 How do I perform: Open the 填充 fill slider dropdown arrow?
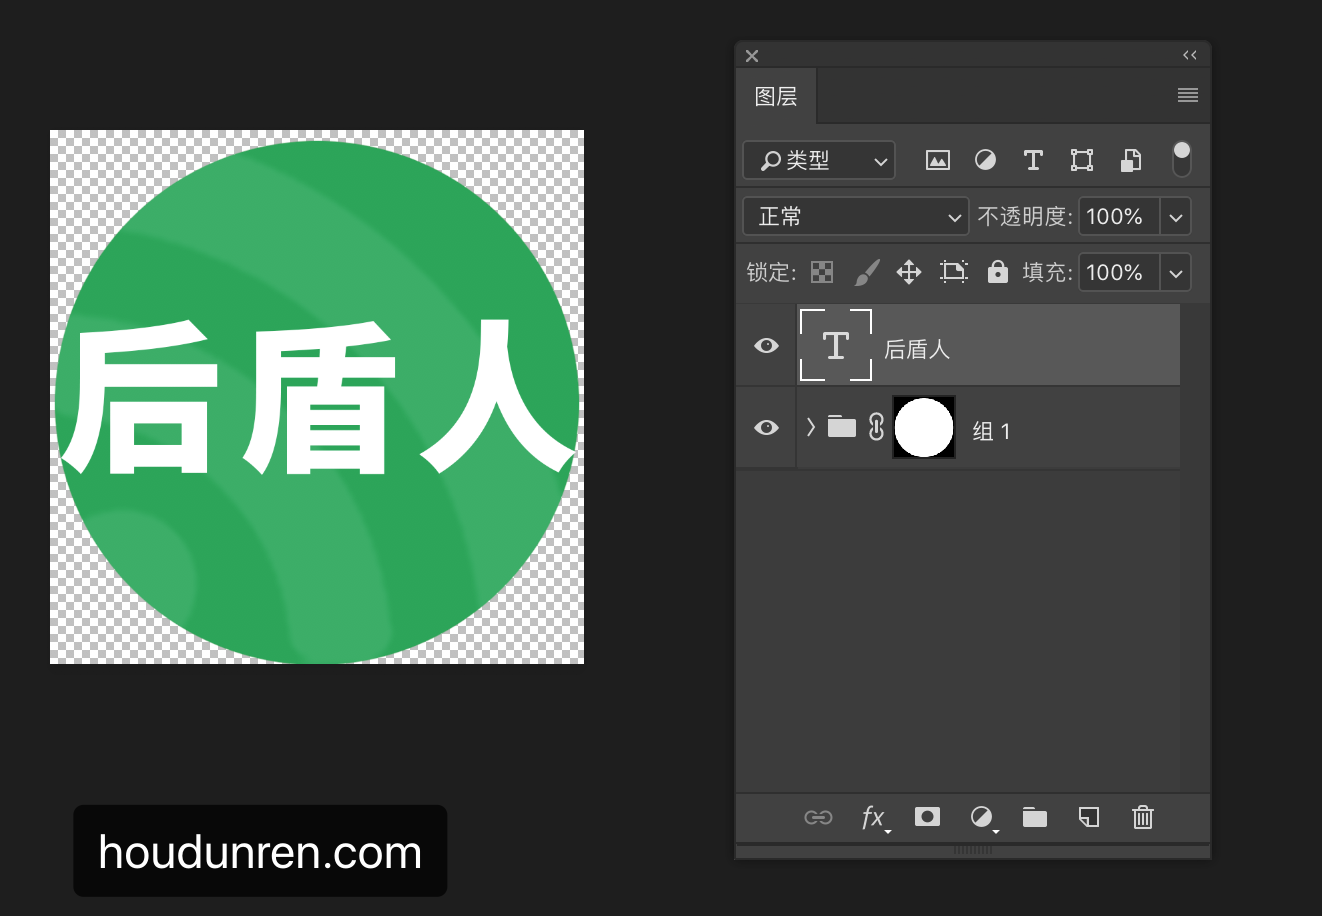click(1176, 272)
